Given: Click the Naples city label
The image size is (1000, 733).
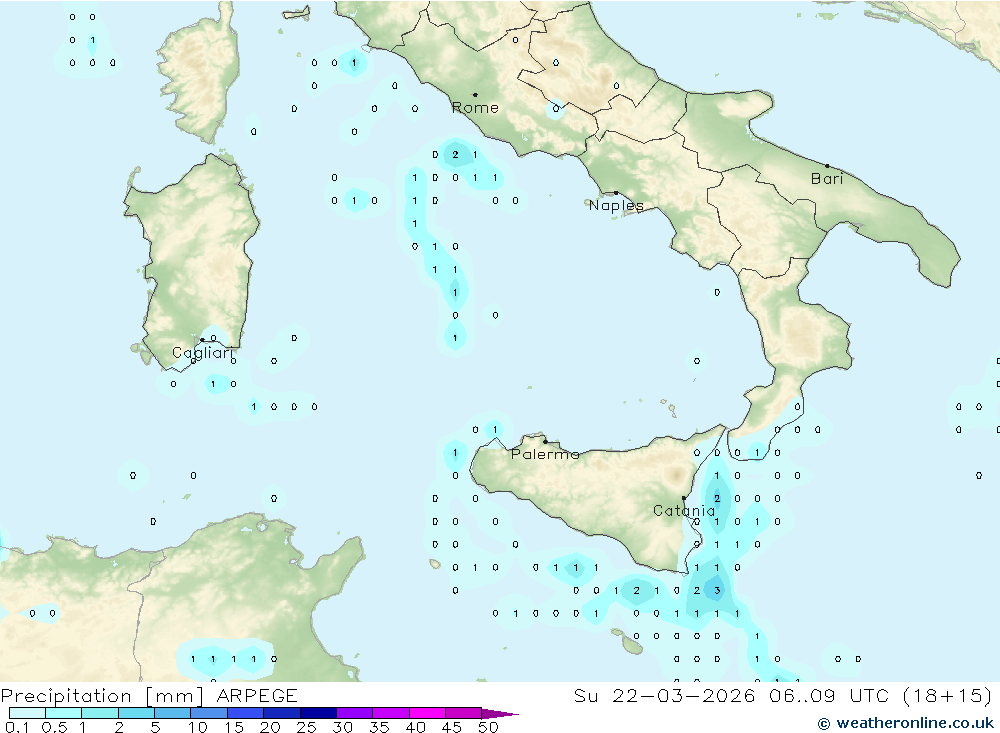Looking at the screenshot, I should (616, 205).
